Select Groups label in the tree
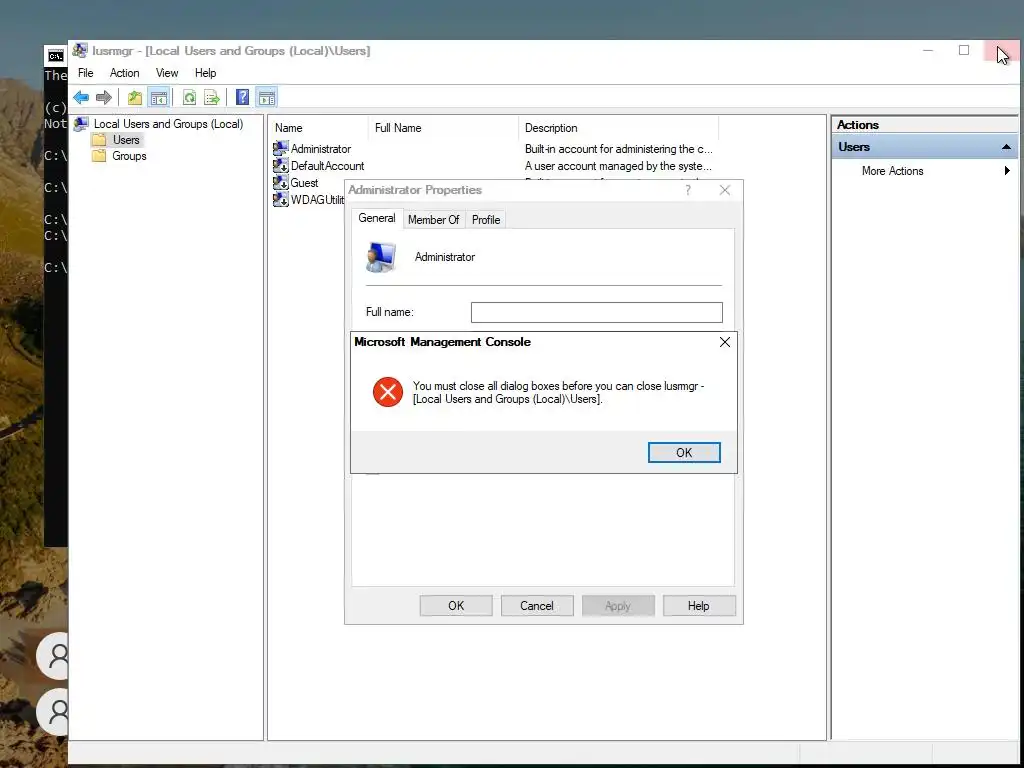 [129, 156]
